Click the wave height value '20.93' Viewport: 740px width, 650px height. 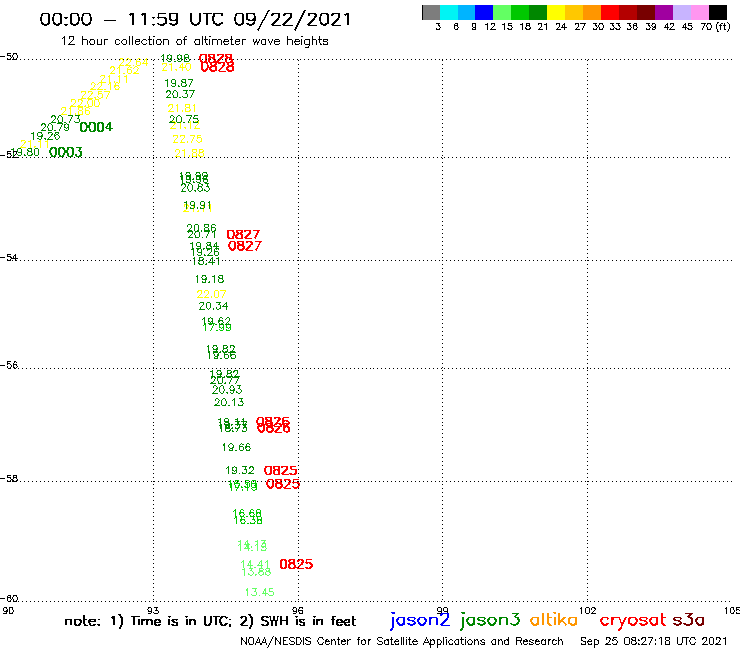click(227, 389)
